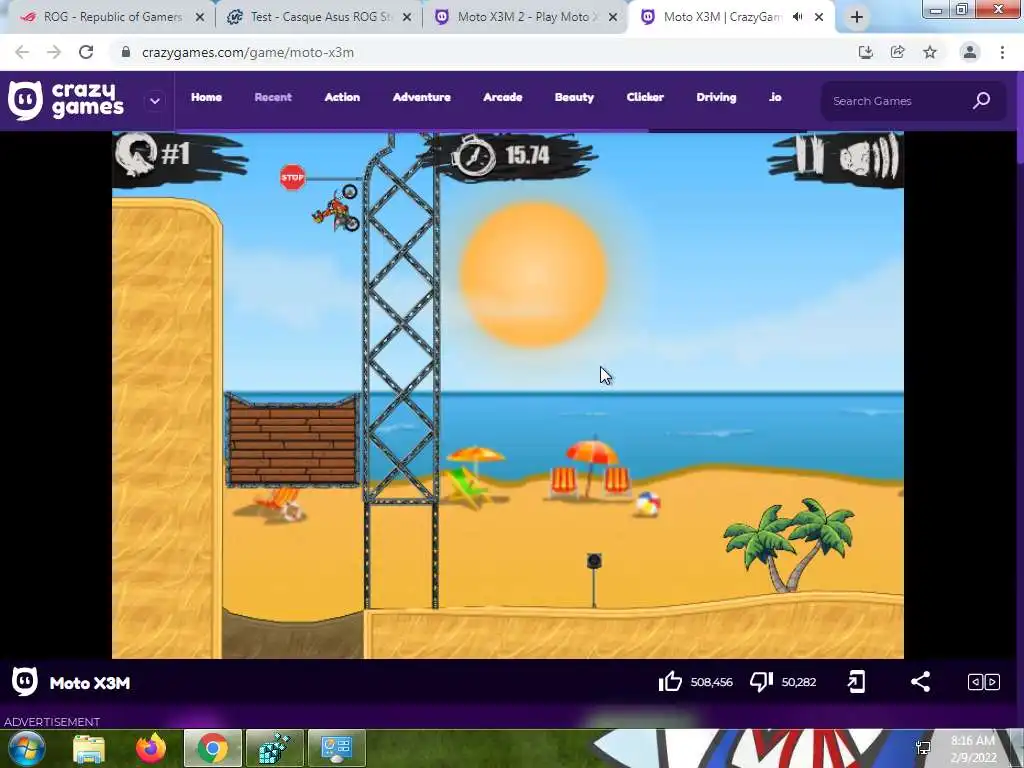This screenshot has height=768, width=1024.
Task: Click the install app icon in address bar
Action: 865,52
